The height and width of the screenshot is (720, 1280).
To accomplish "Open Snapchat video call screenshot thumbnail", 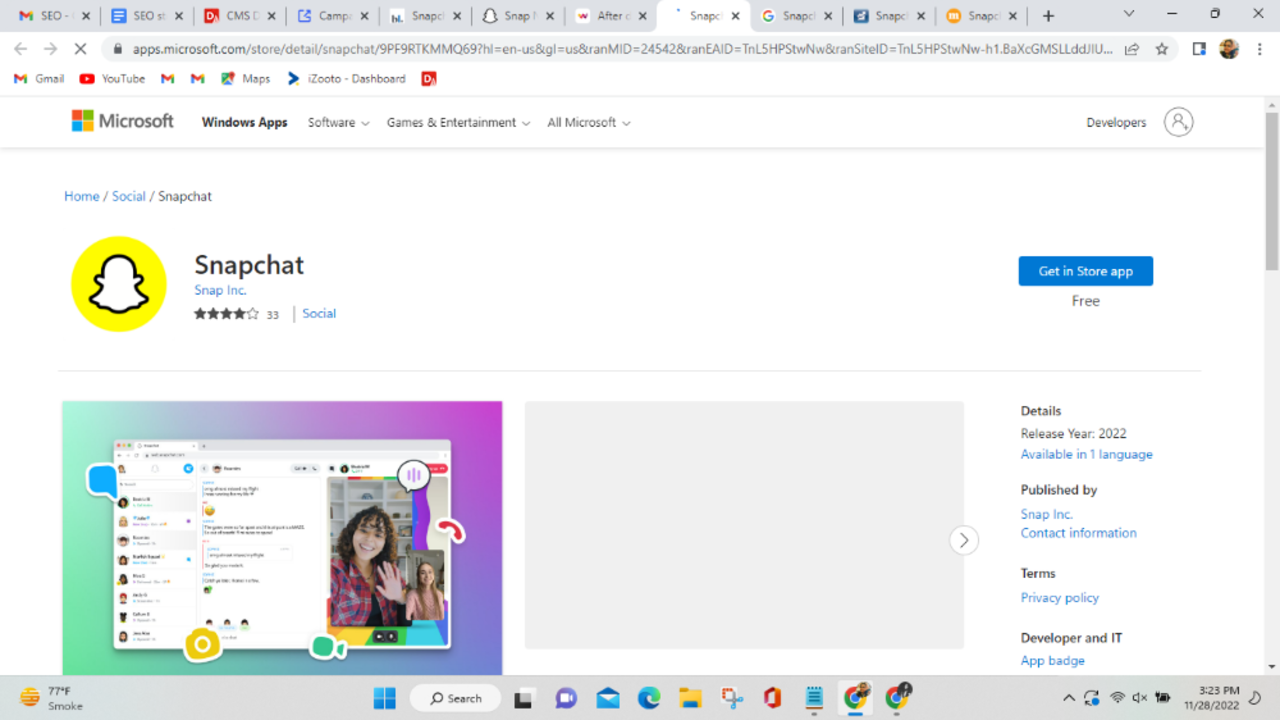I will click(x=282, y=538).
